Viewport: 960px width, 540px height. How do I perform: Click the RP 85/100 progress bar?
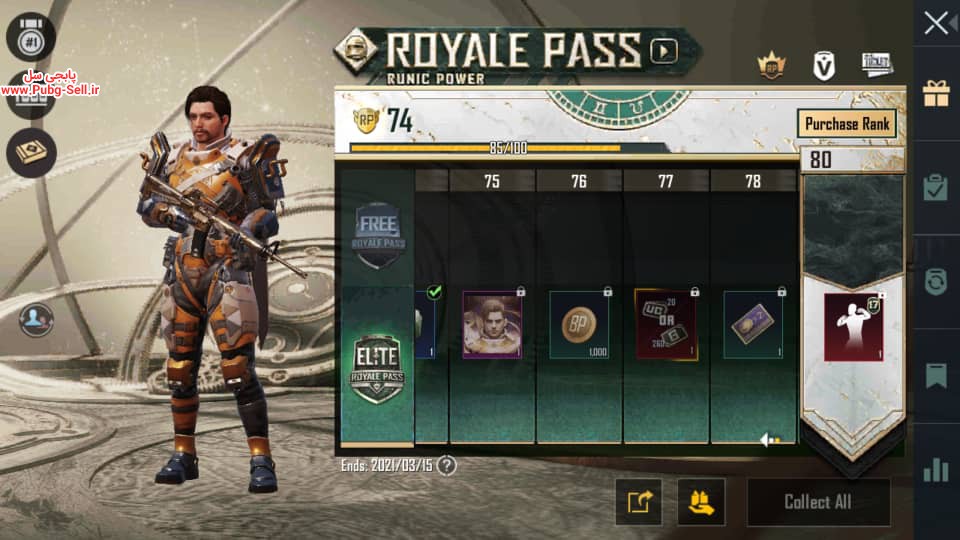click(x=508, y=148)
